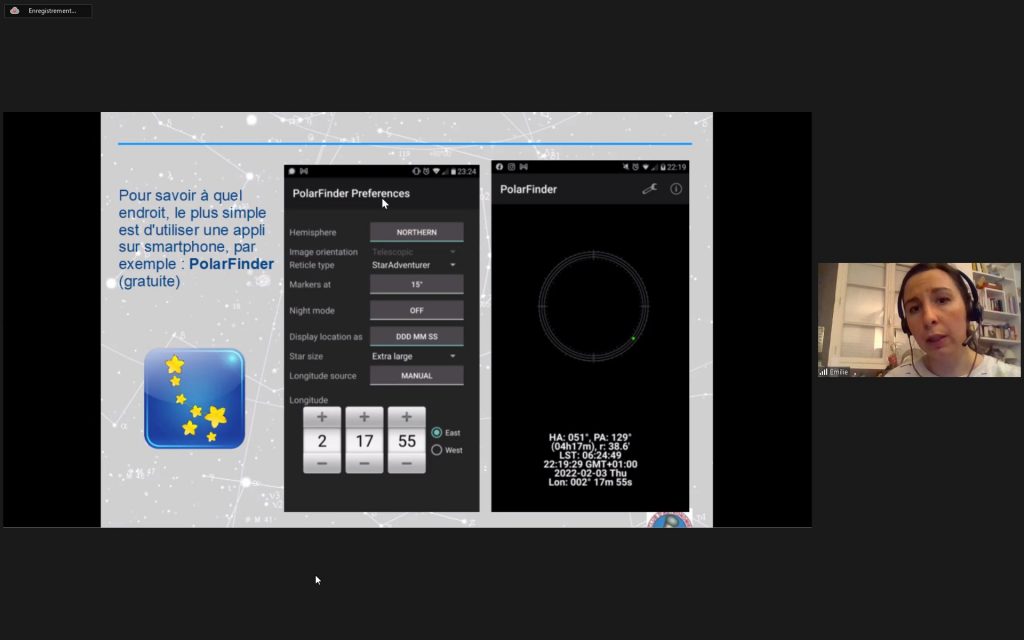Click the bold PolarFinder word in the slide text
Screen dimensions: 1024x640
[x=231, y=264]
